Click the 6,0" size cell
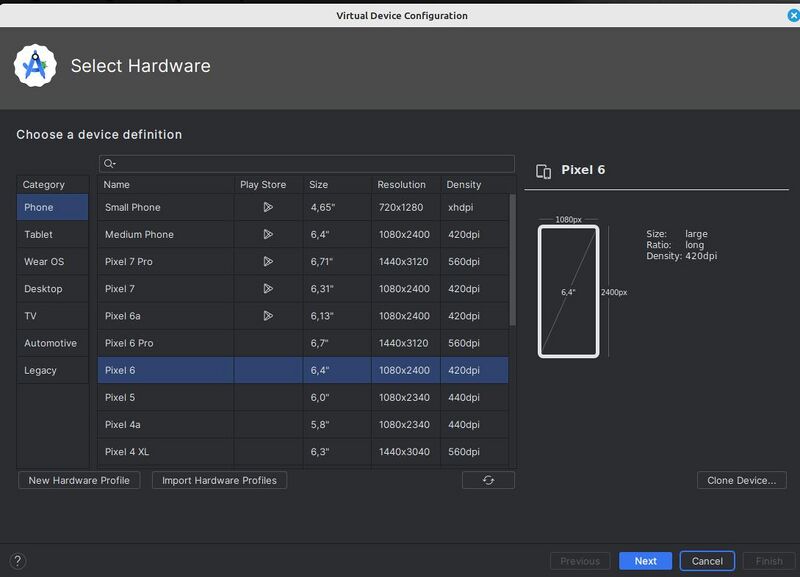Screen dimensions: 800x577 [337, 397]
